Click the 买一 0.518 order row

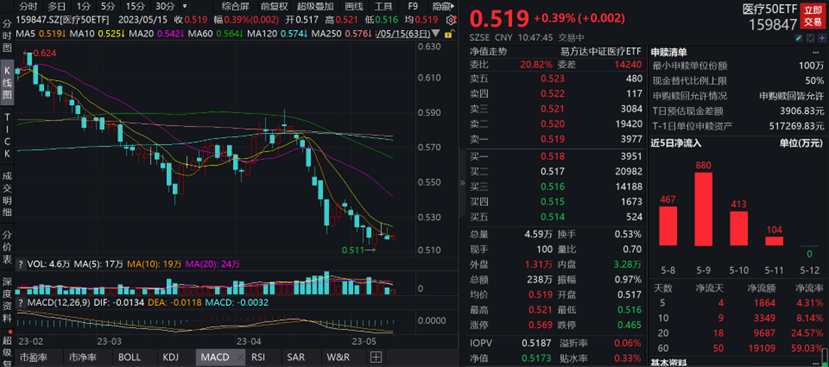pyautogui.click(x=556, y=157)
